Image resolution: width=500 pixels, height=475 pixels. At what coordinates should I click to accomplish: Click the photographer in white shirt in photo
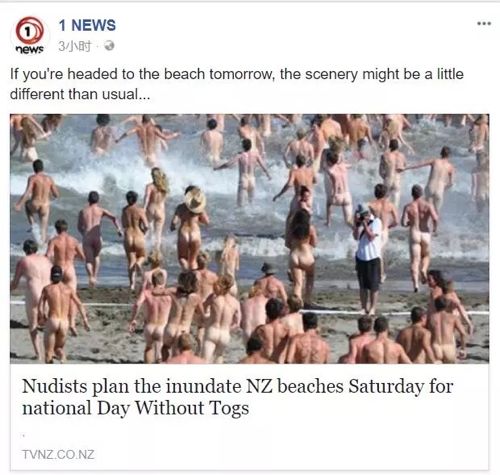pyautogui.click(x=368, y=258)
